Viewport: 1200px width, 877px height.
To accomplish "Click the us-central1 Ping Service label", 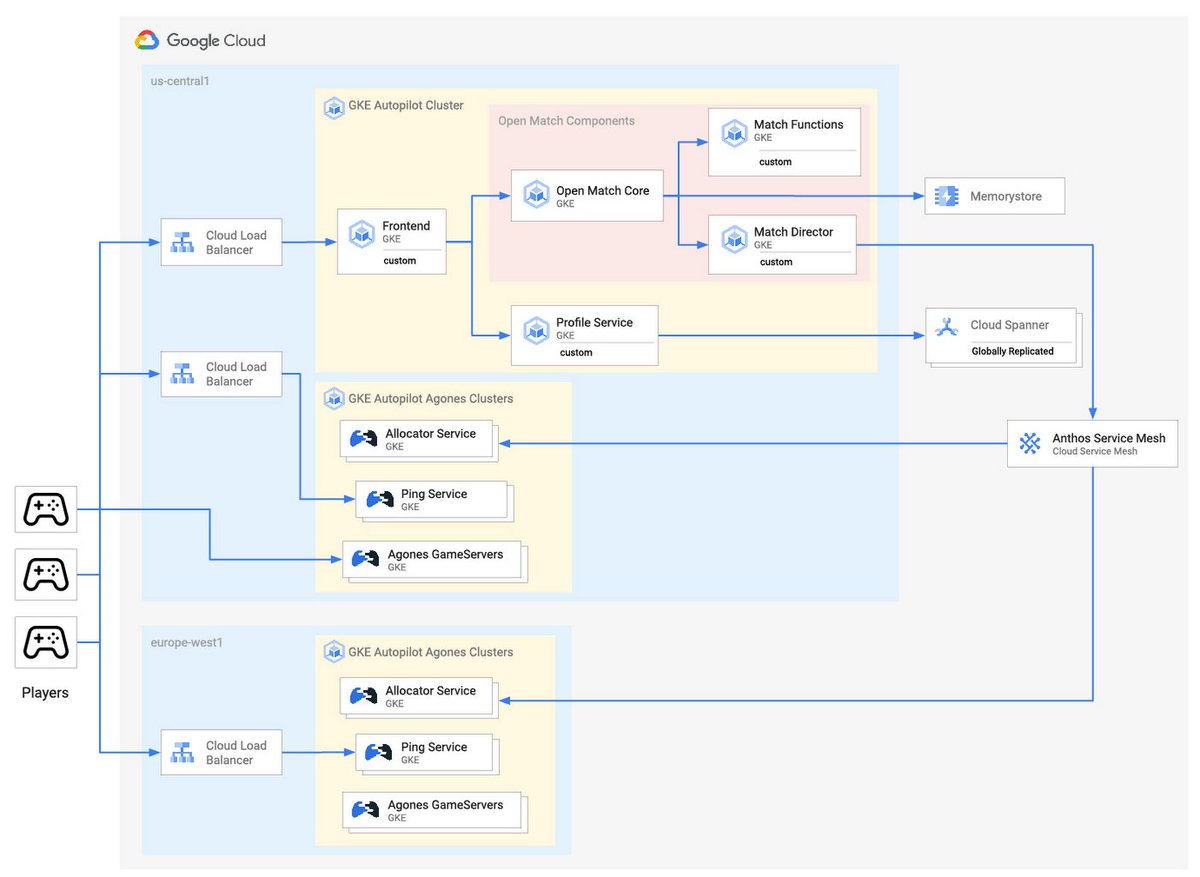I will (434, 494).
